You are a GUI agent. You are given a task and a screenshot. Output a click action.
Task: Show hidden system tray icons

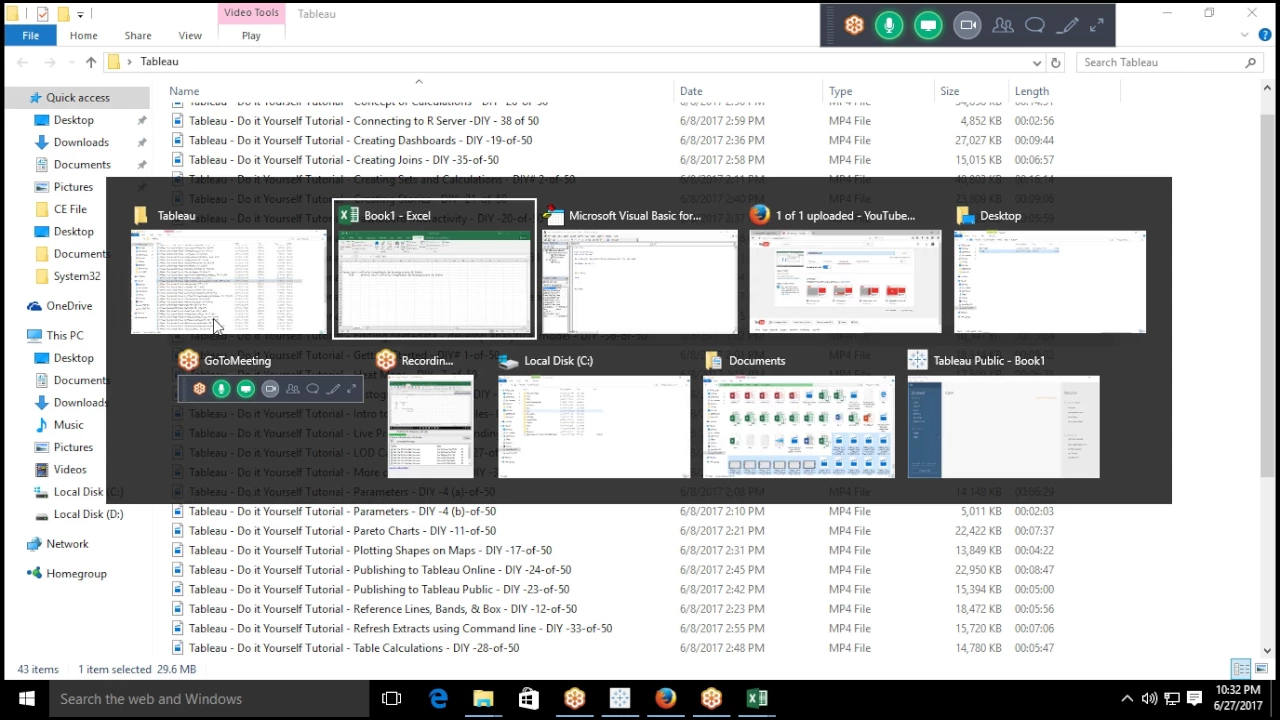tap(1127, 699)
